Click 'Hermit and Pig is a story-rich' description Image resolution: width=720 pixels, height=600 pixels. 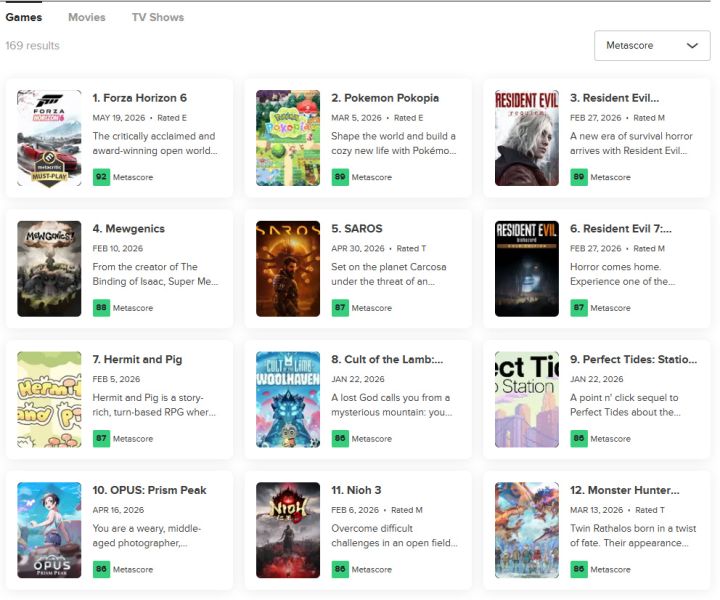[154, 405]
